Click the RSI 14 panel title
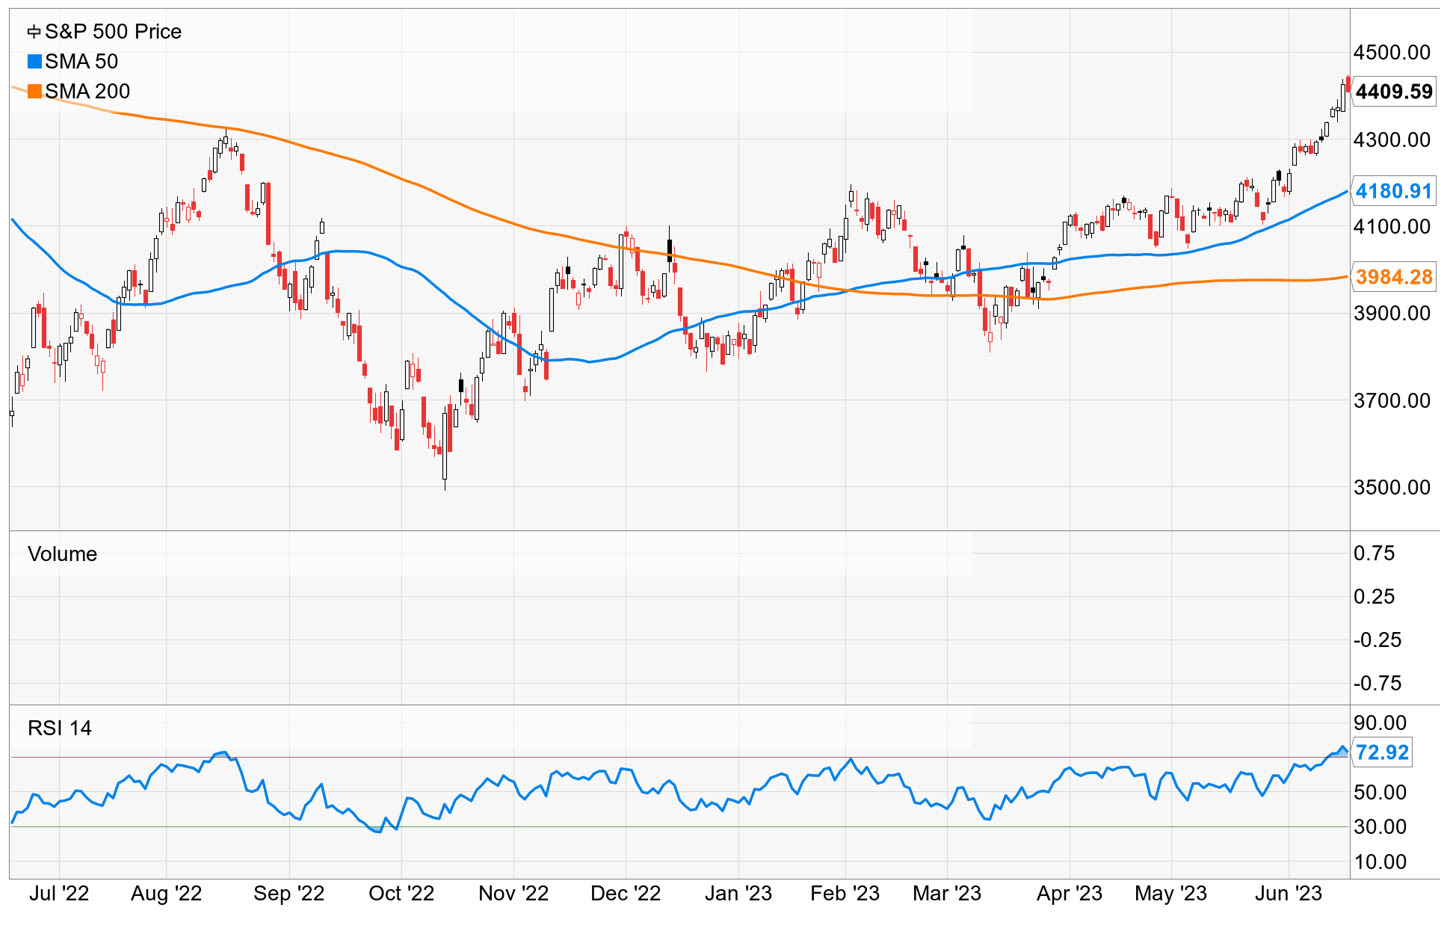 click(59, 728)
